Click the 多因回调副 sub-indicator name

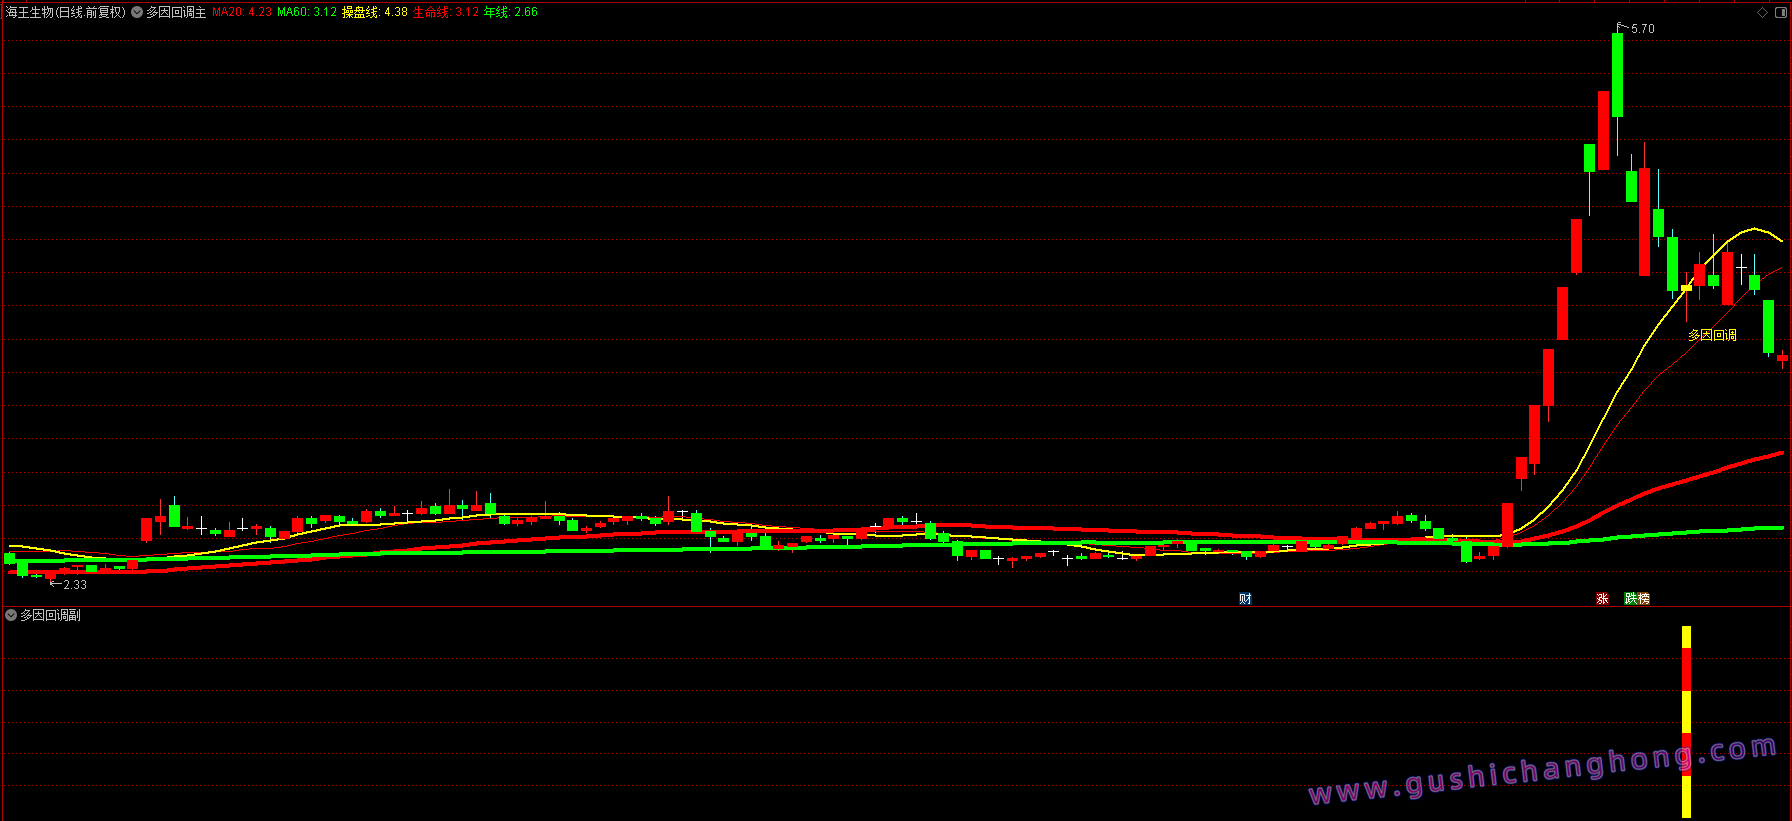(x=50, y=615)
